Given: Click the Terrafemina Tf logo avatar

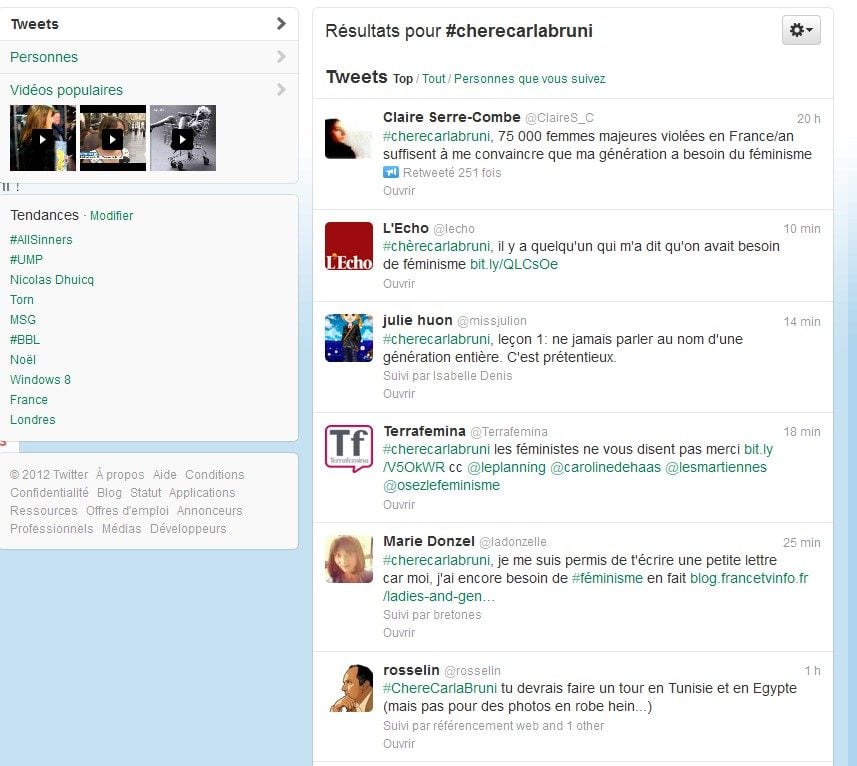Looking at the screenshot, I should coord(348,448).
